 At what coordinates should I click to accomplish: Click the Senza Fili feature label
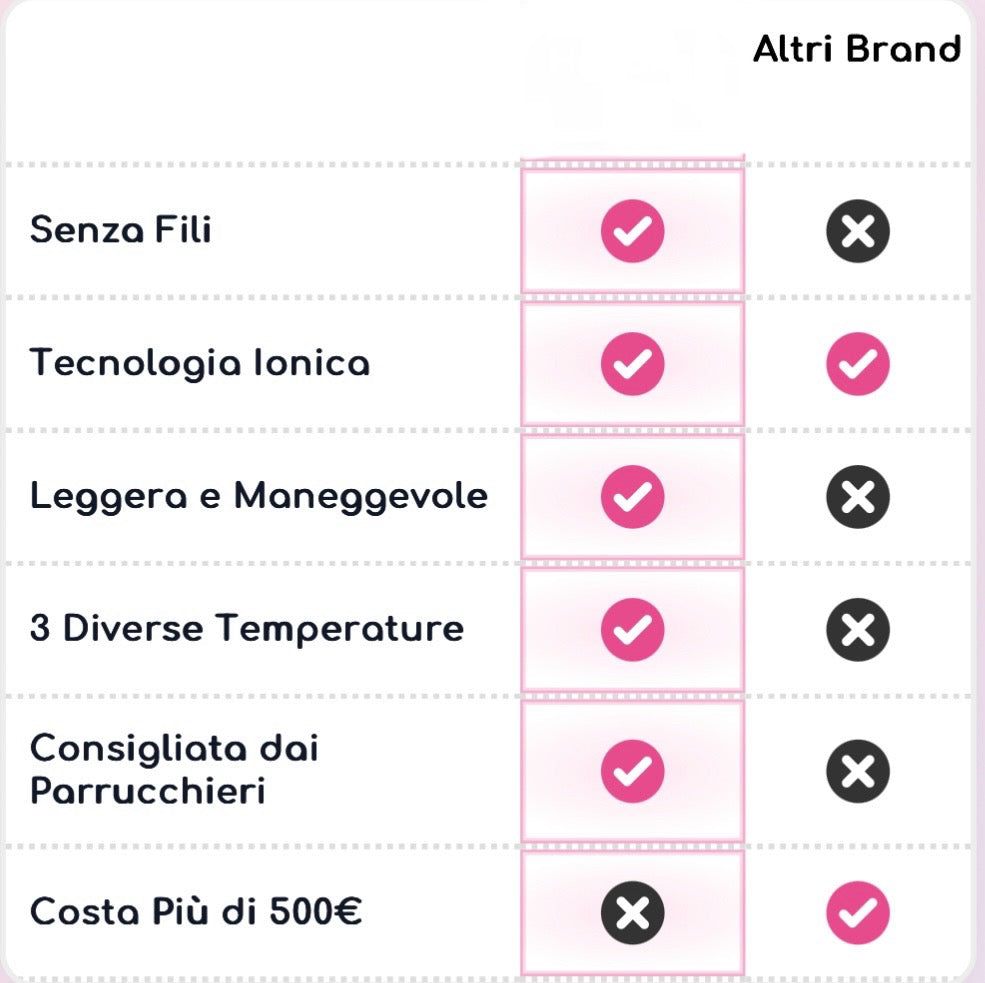pyautogui.click(x=121, y=230)
